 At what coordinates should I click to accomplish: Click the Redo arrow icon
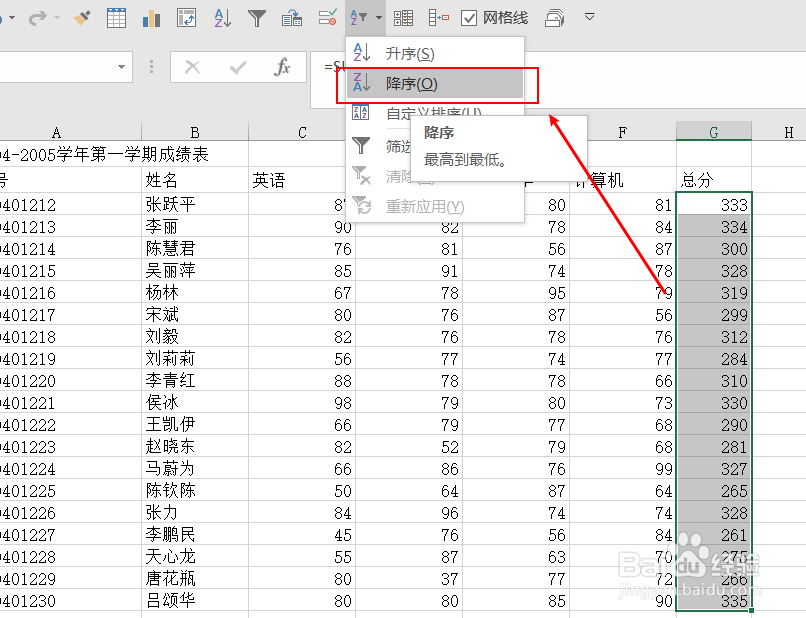[x=37, y=16]
